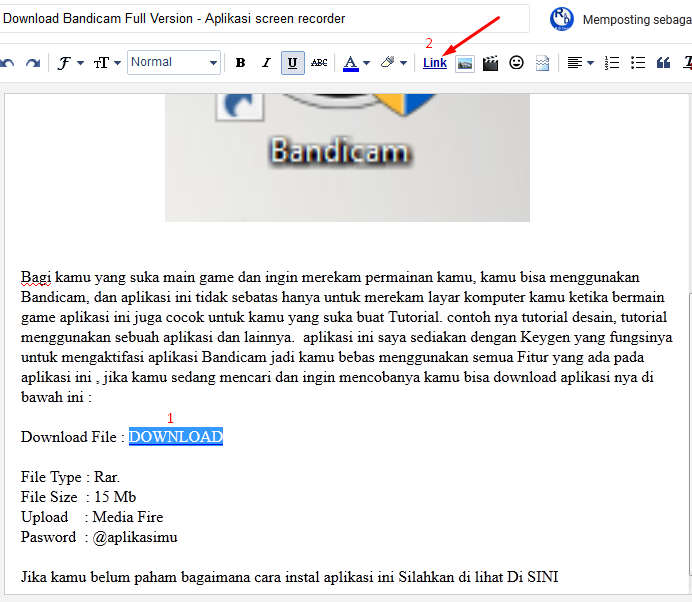Screen dimensions: 692x602
Task: Click the 'Download File :' label text
Action: coord(73,436)
